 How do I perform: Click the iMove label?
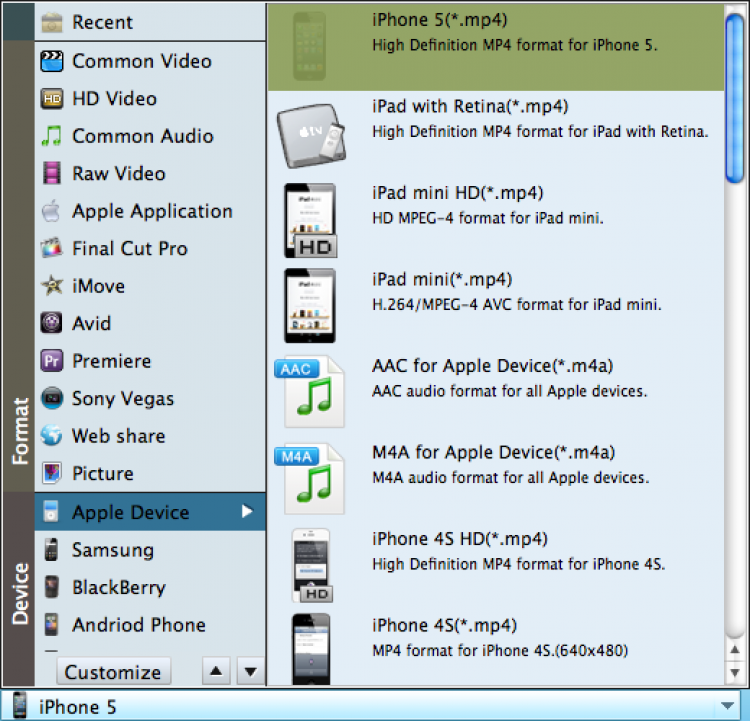pos(99,286)
